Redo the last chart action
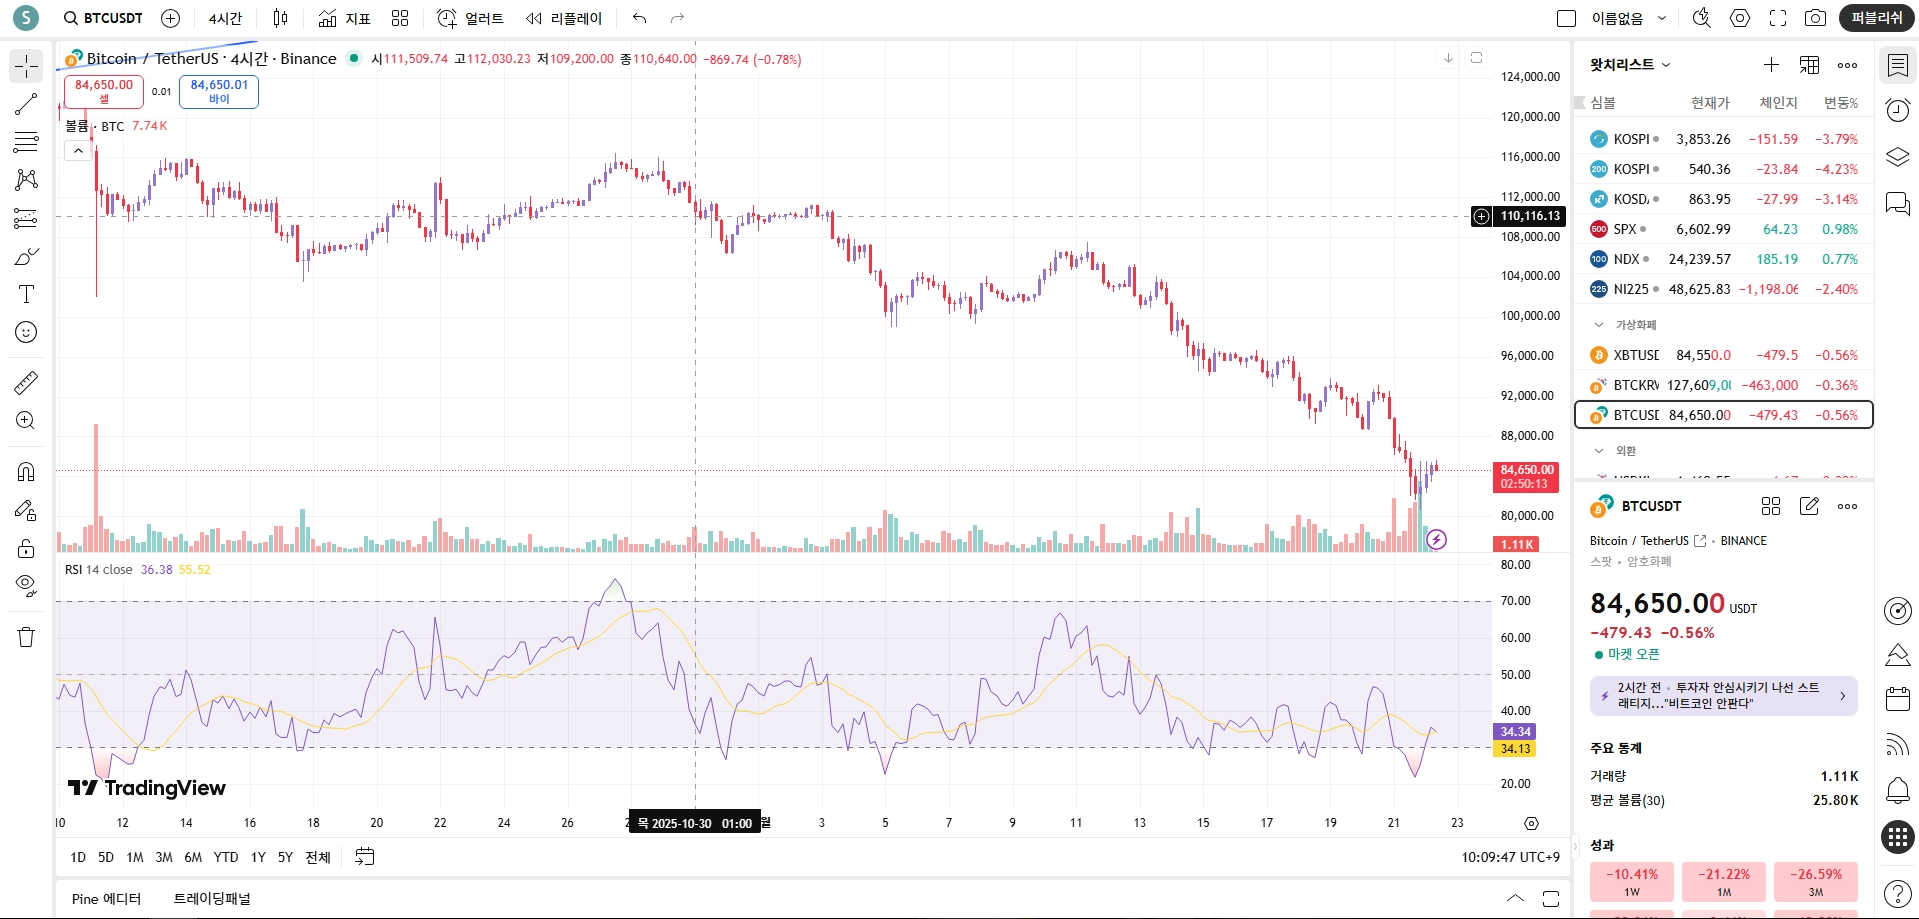The height and width of the screenshot is (919, 1919). 678,18
